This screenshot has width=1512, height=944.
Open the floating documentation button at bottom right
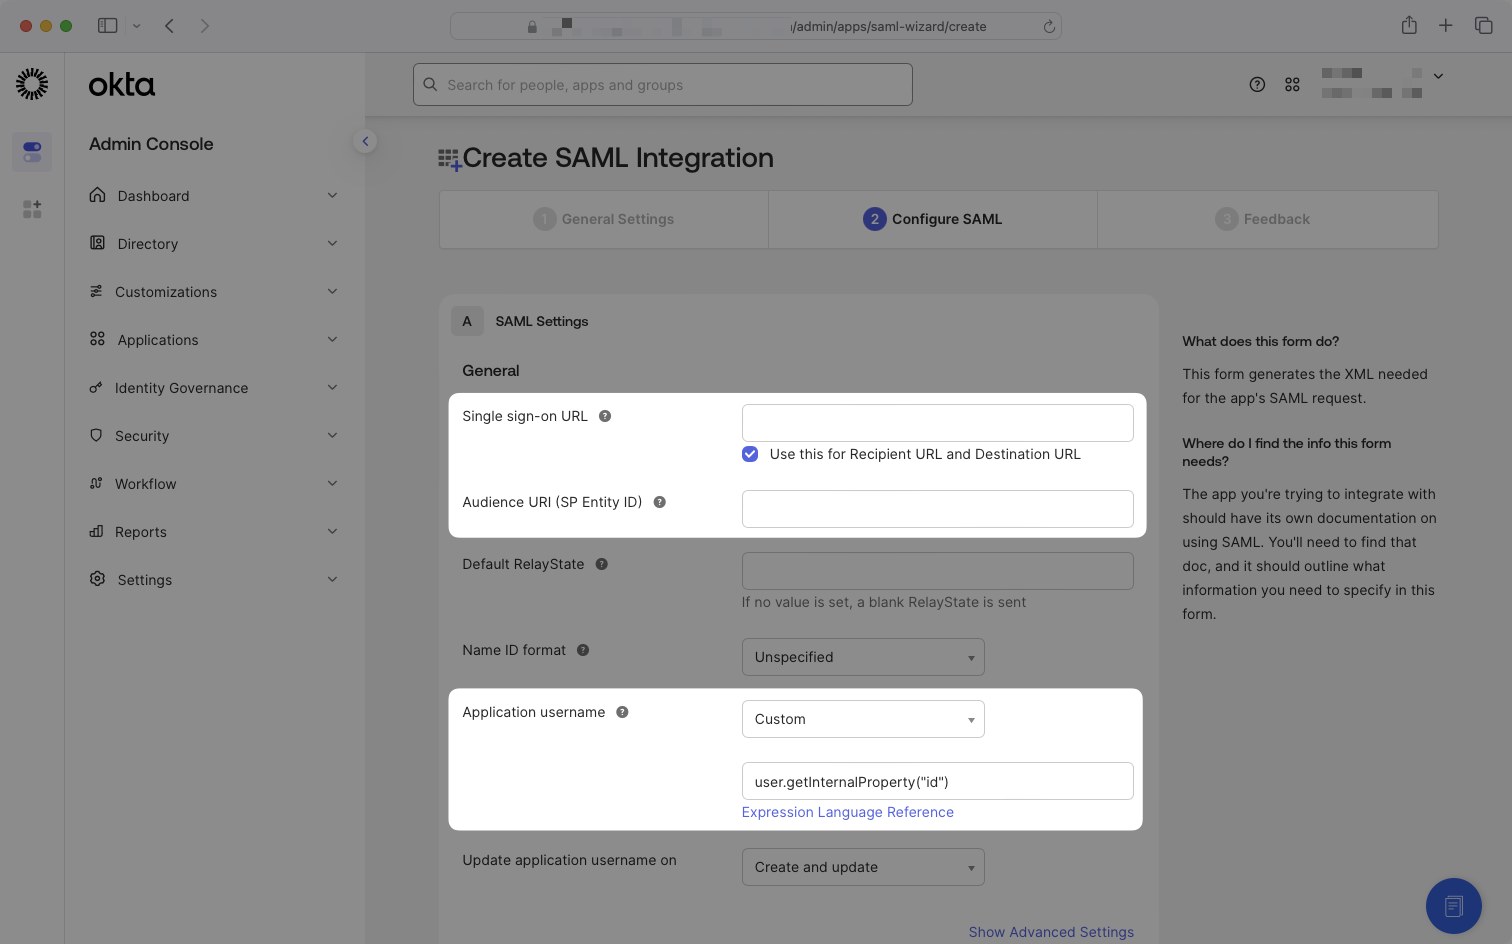tap(1453, 906)
